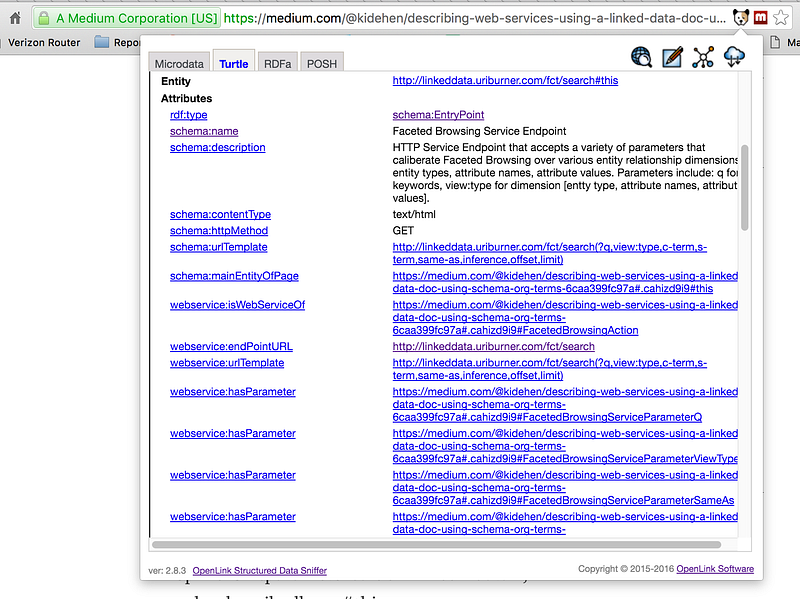800x599 pixels.
Task: Follow the rdf:type attribute link
Action: (x=188, y=115)
